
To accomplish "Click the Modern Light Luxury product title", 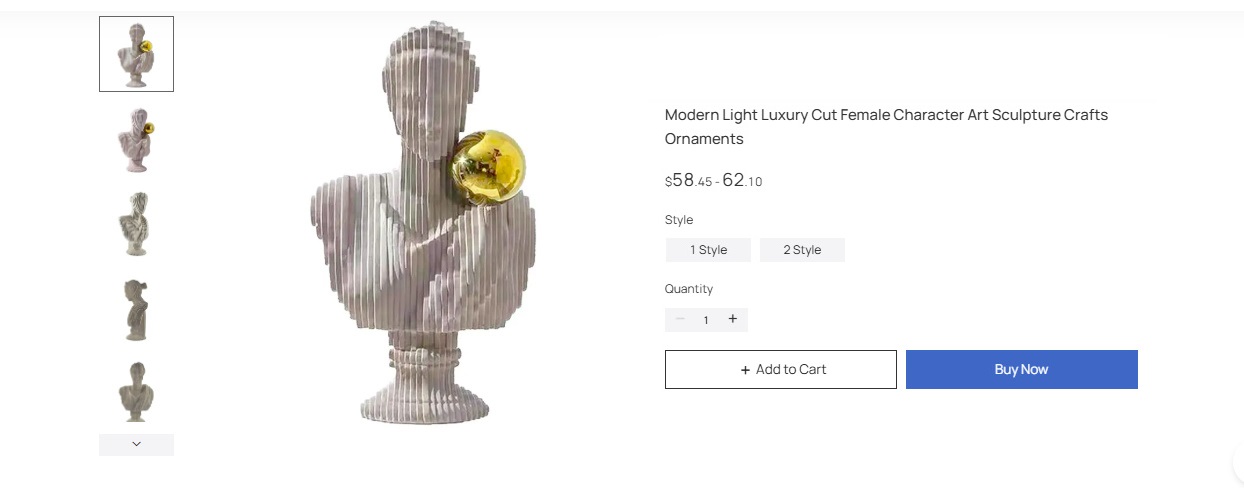I will coord(886,127).
